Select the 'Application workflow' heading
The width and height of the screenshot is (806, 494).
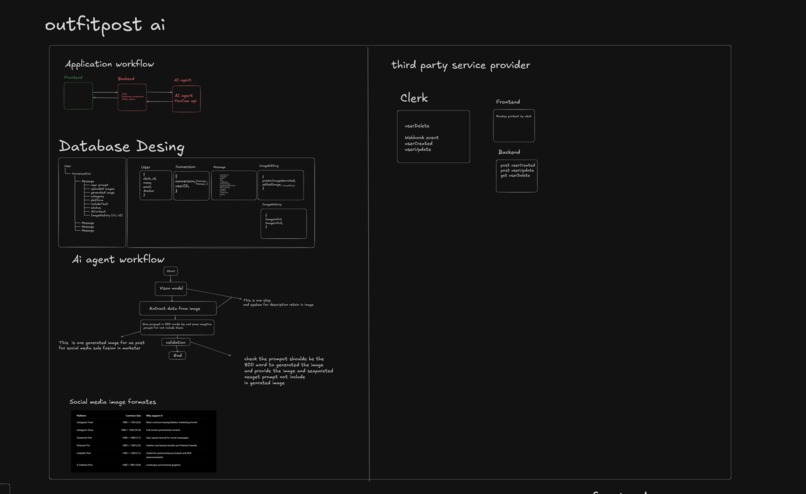(109, 64)
